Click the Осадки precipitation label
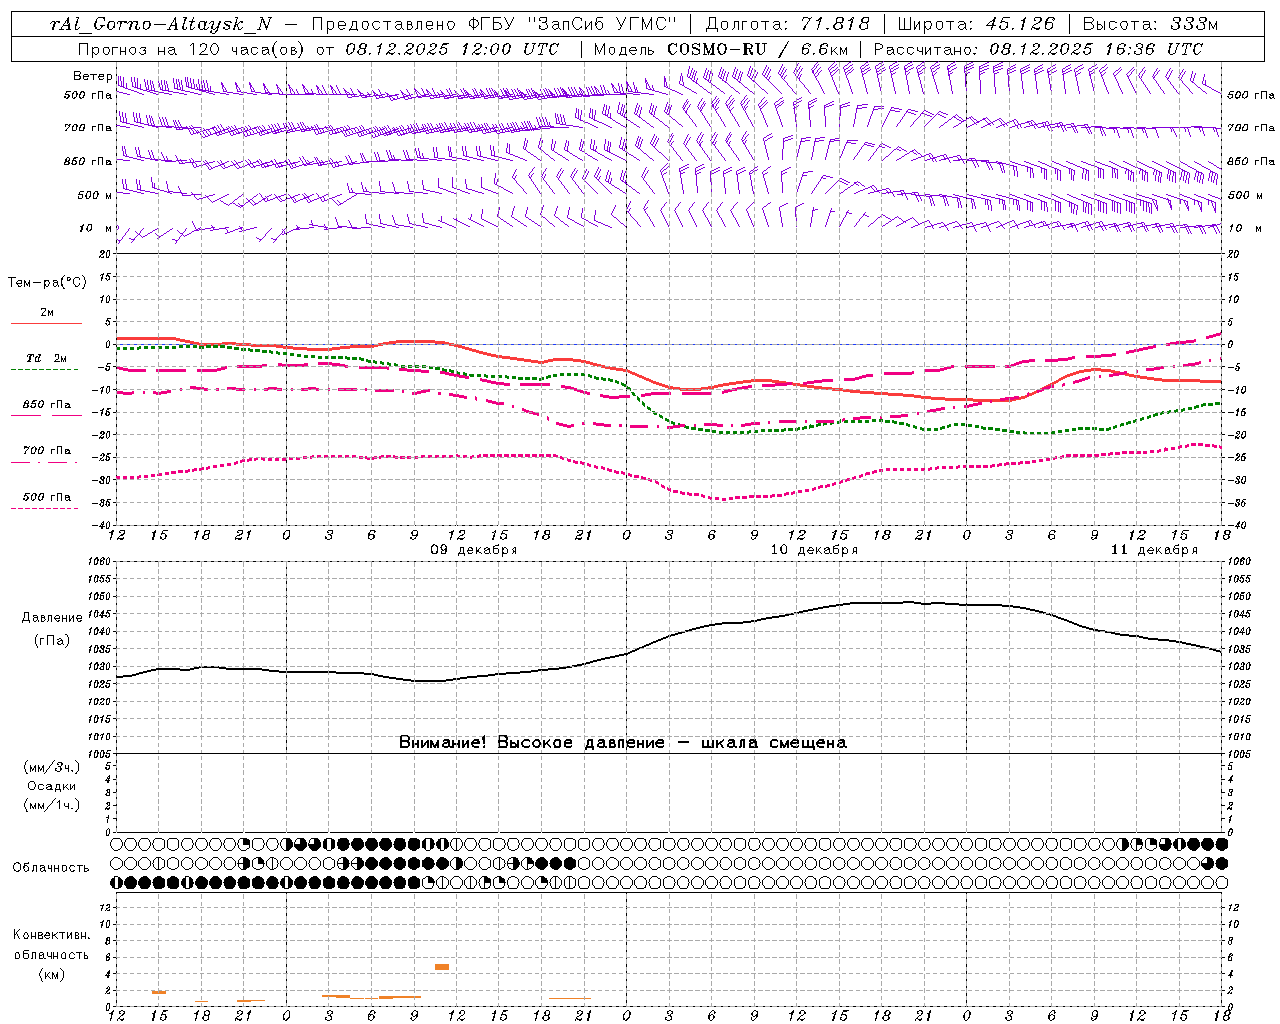 coord(52,786)
